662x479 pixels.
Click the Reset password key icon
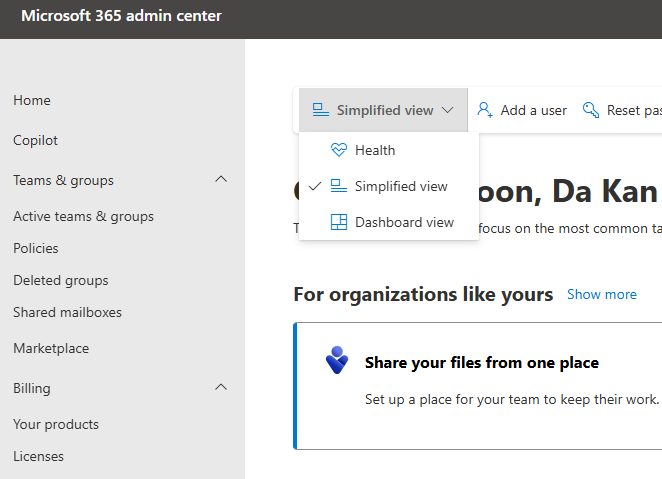(591, 110)
